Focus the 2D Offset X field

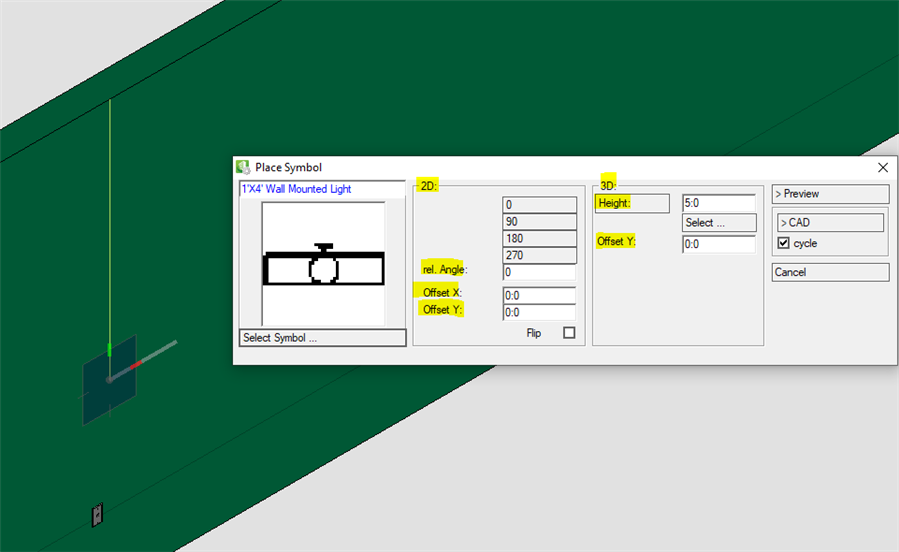point(540,295)
